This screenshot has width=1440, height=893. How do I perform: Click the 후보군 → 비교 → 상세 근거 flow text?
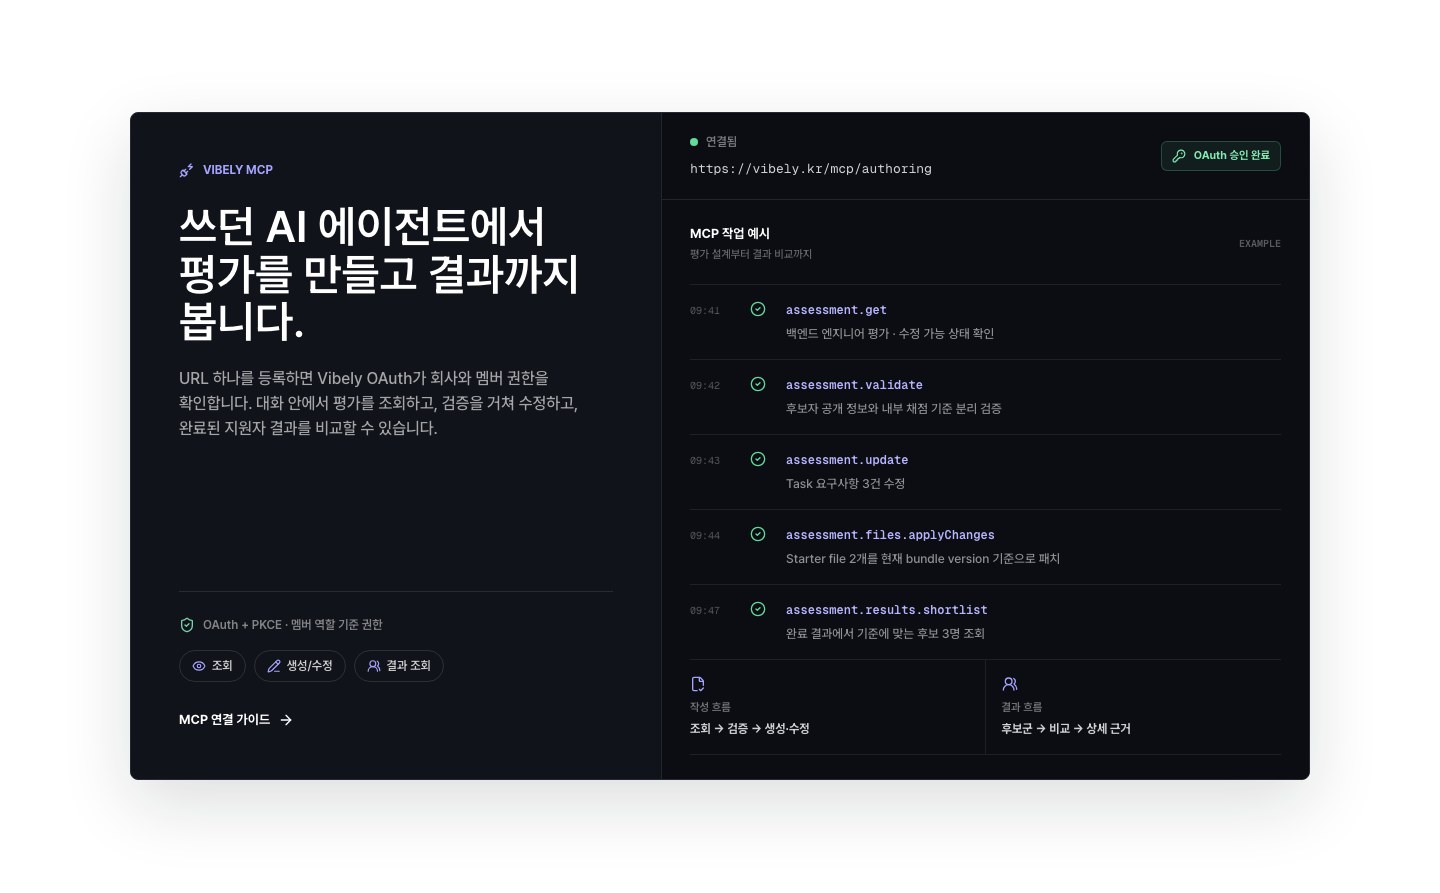(x=1066, y=729)
